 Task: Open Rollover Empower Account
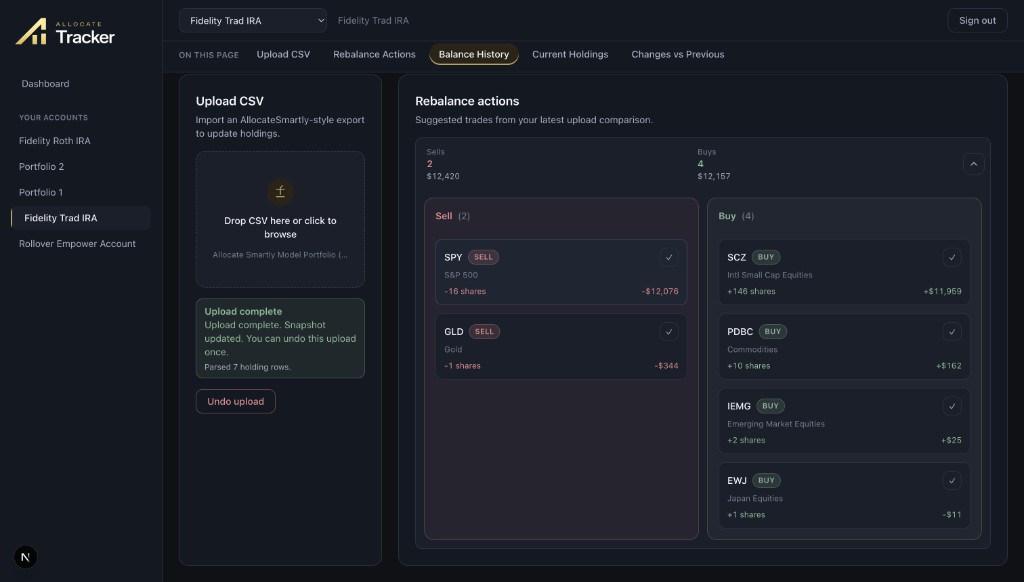click(x=77, y=244)
